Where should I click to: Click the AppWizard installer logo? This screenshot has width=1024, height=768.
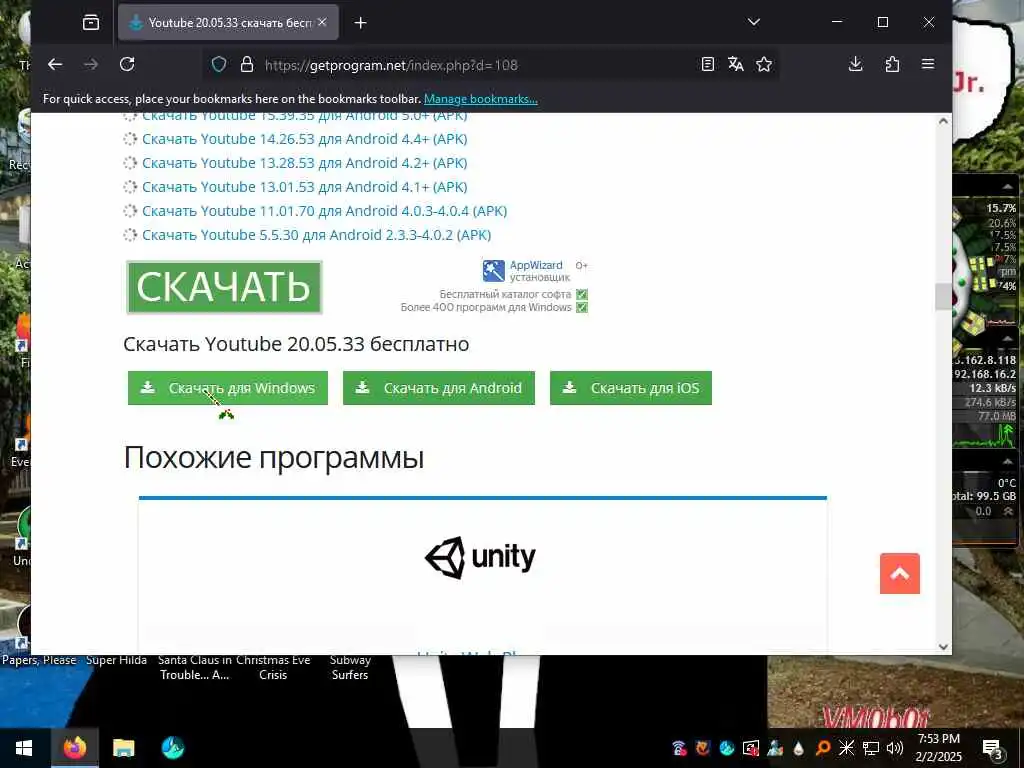pyautogui.click(x=494, y=270)
